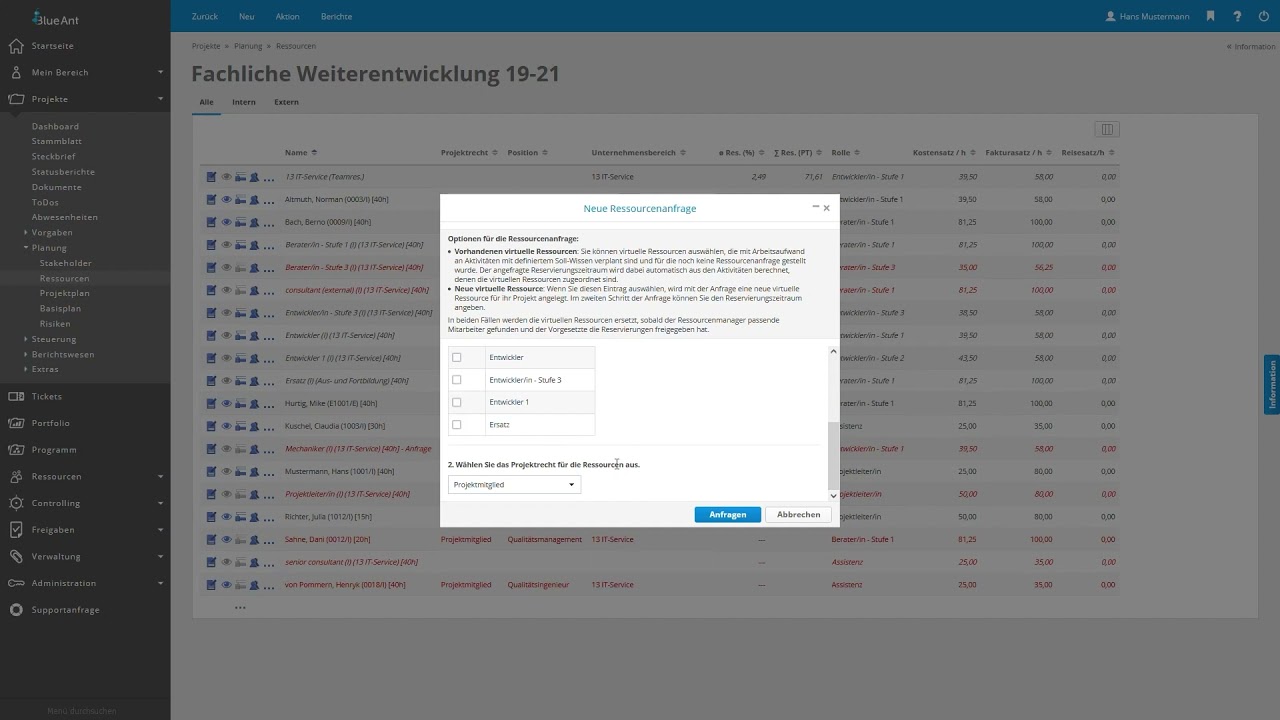Select Entwickler 1 checkbox in list
Screen dimensions: 1280x720
(x=457, y=402)
